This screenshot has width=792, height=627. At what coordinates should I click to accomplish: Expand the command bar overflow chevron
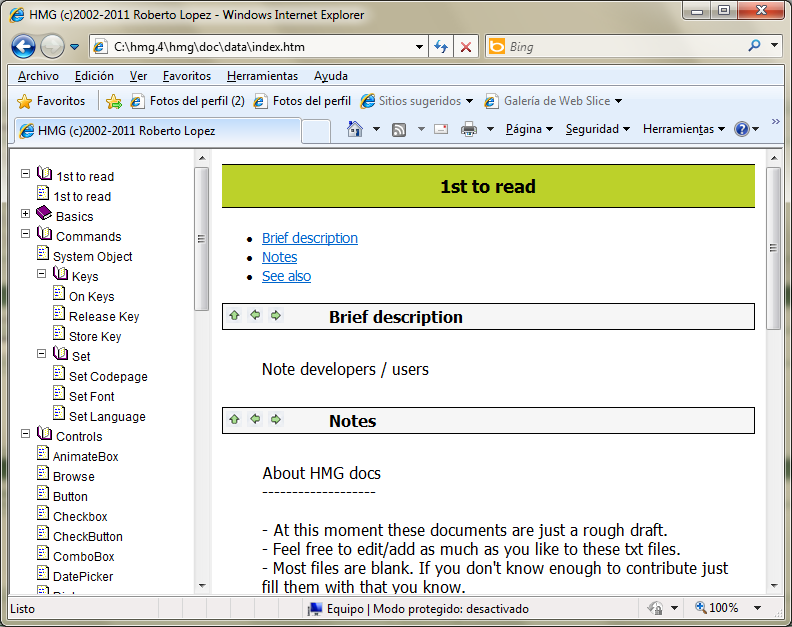point(776,121)
